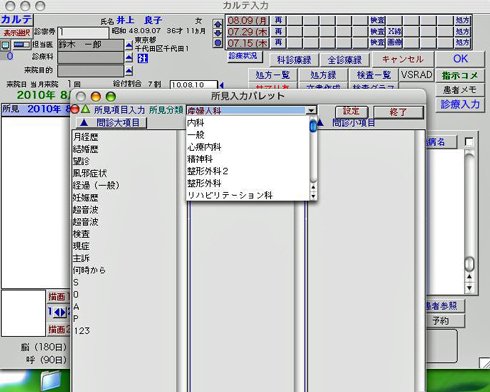490x392 pixels.
Task: Click the left-right arrows beside 描画1
Action: [x=60, y=313]
